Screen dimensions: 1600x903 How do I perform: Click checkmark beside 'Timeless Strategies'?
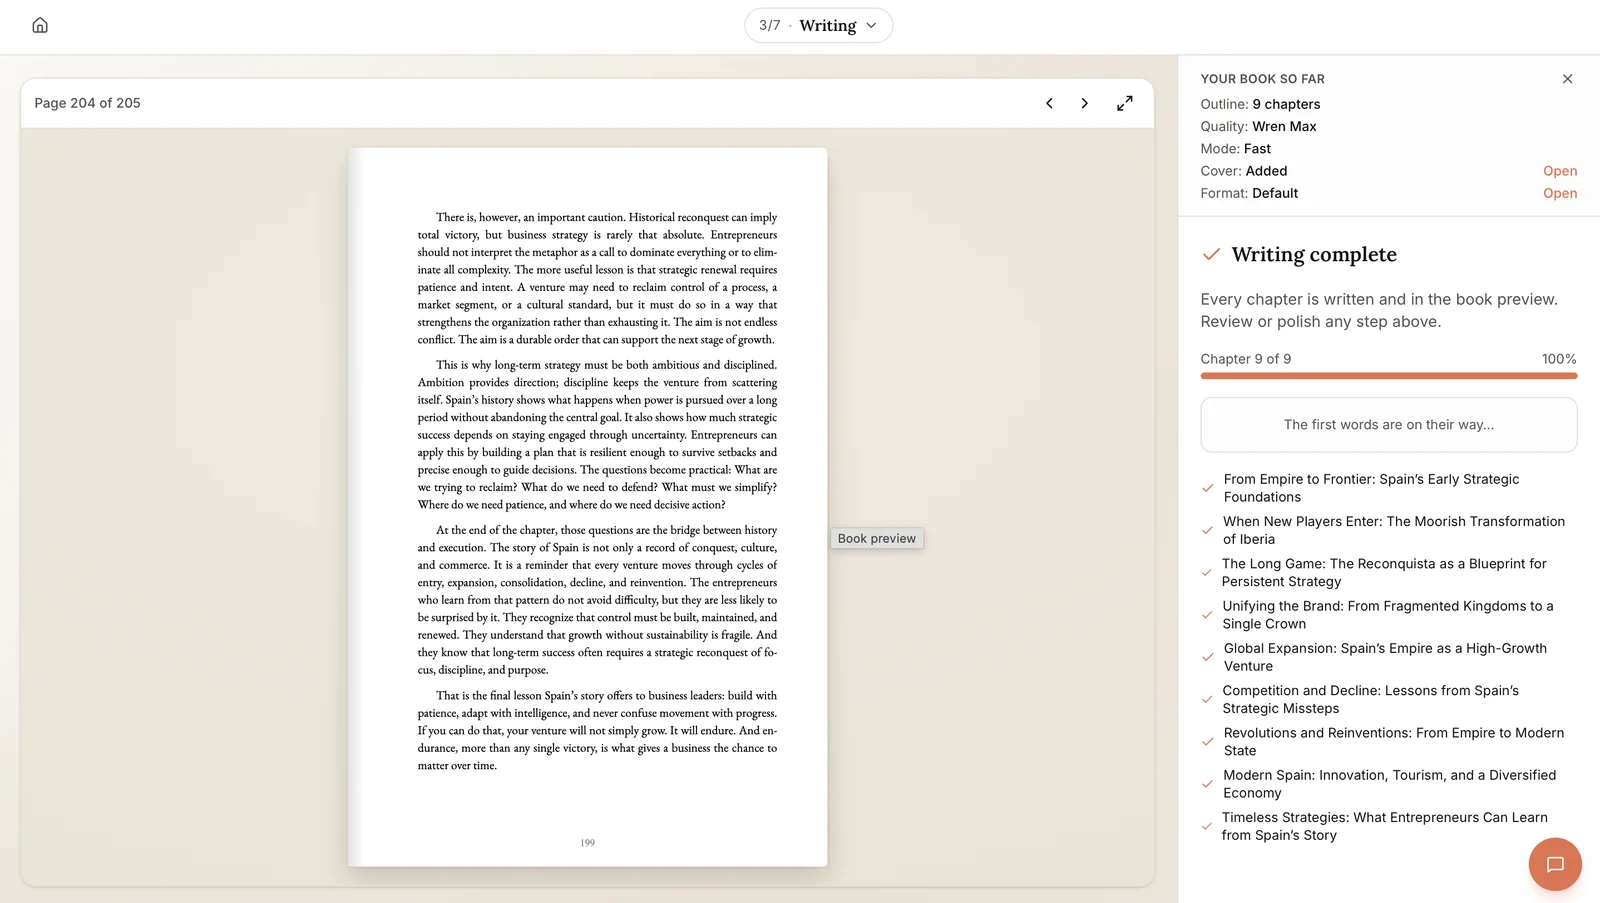pyautogui.click(x=1207, y=826)
